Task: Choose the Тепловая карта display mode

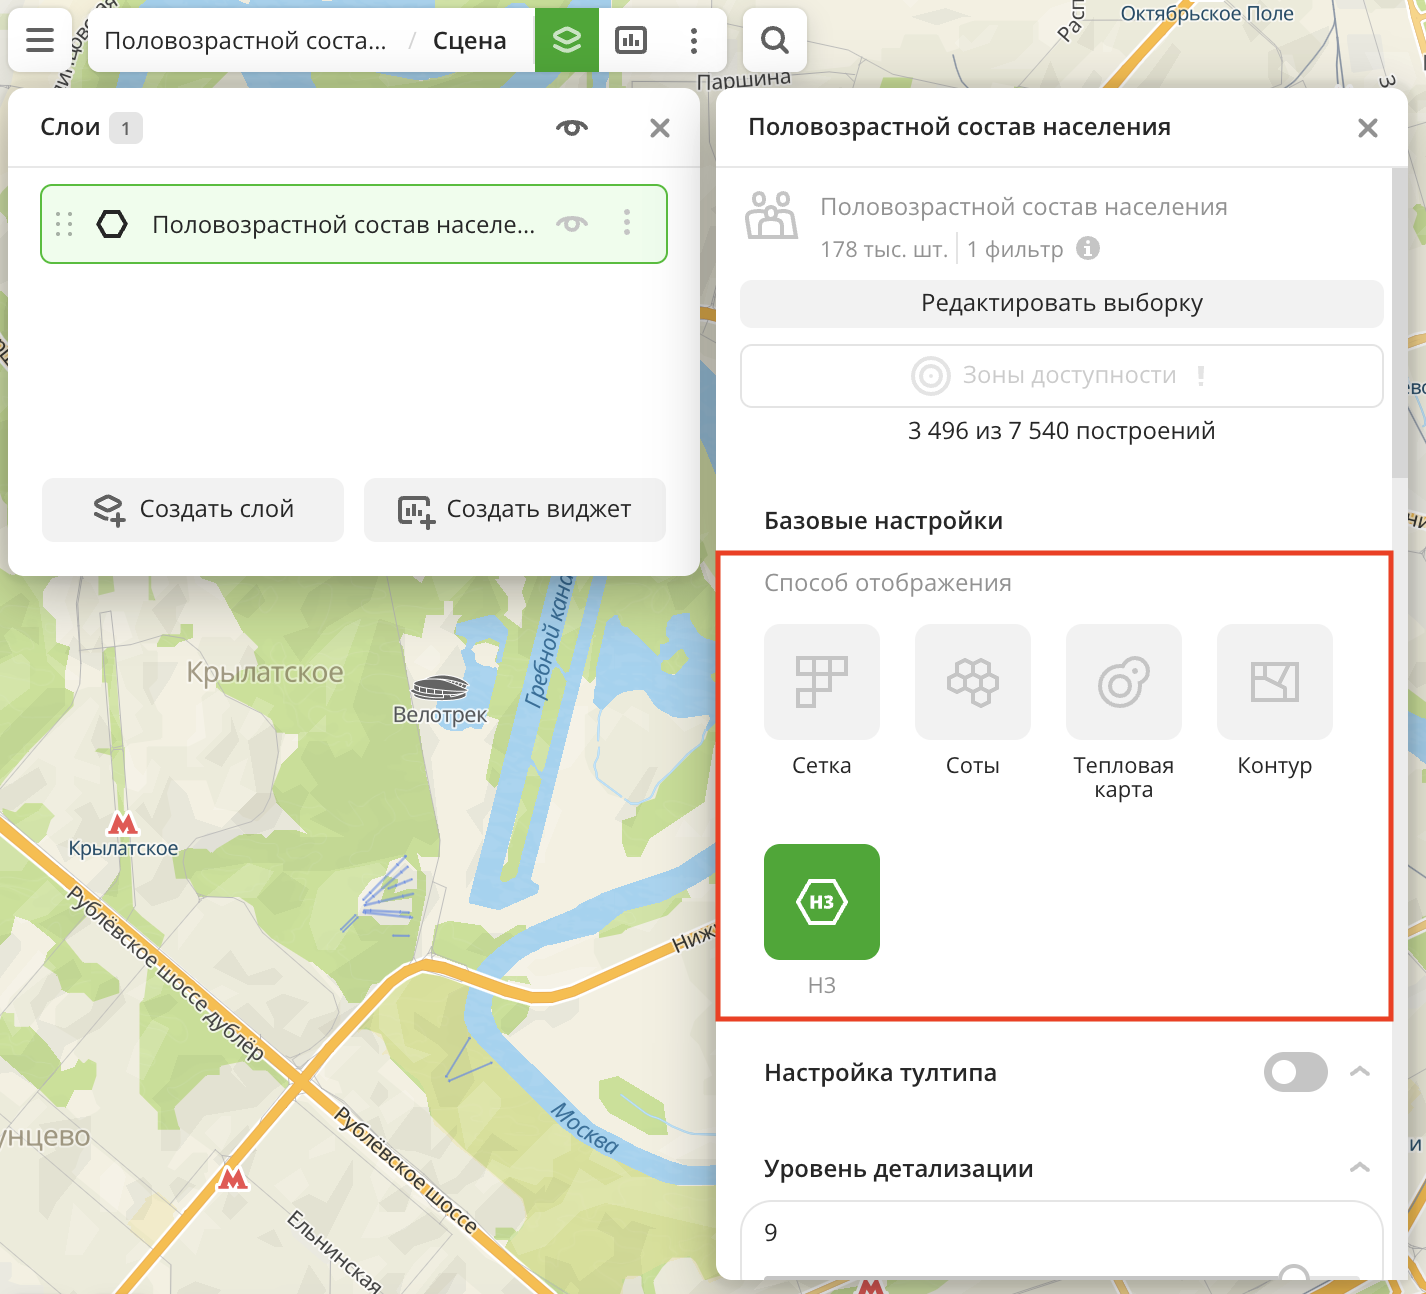Action: pos(1123,682)
